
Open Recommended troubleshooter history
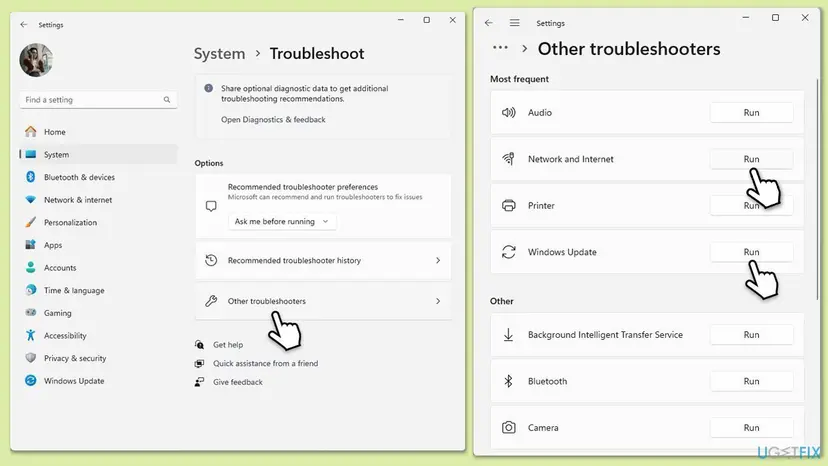click(323, 260)
